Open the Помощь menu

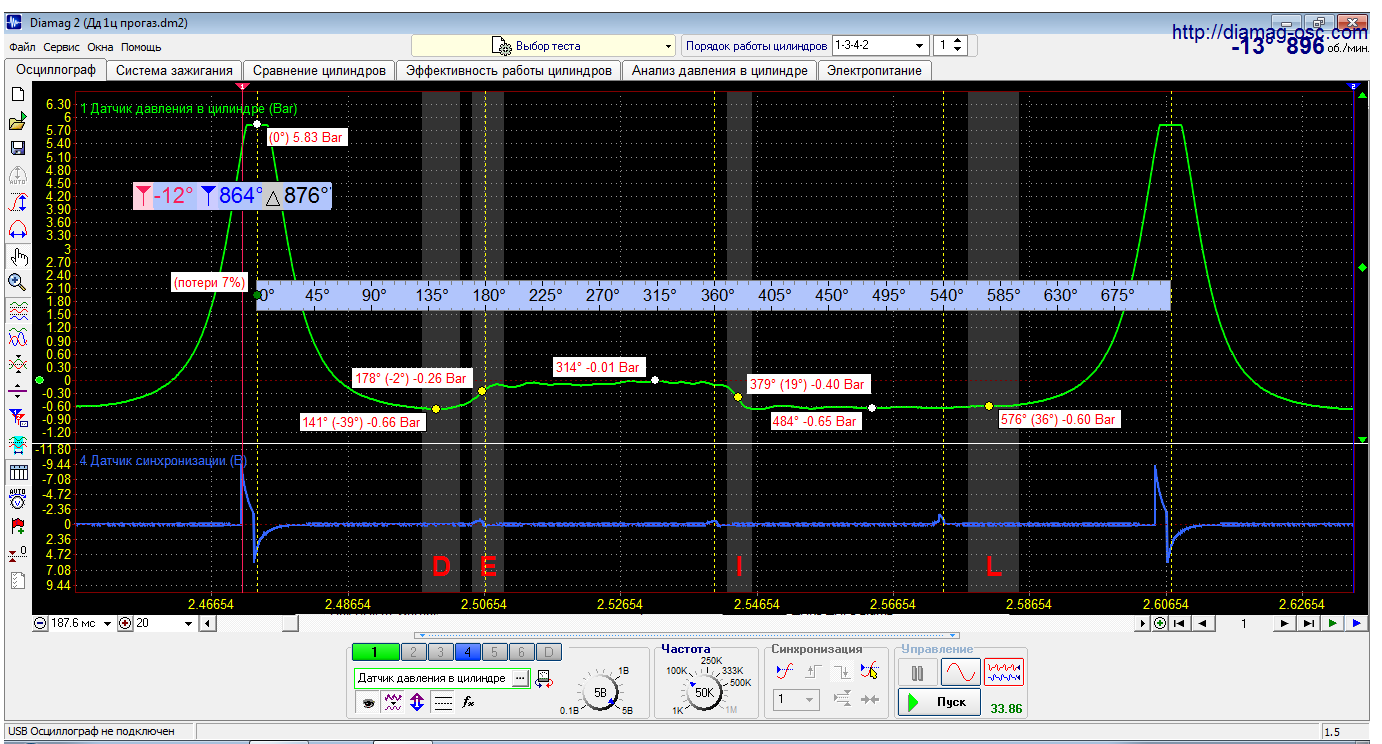point(141,47)
